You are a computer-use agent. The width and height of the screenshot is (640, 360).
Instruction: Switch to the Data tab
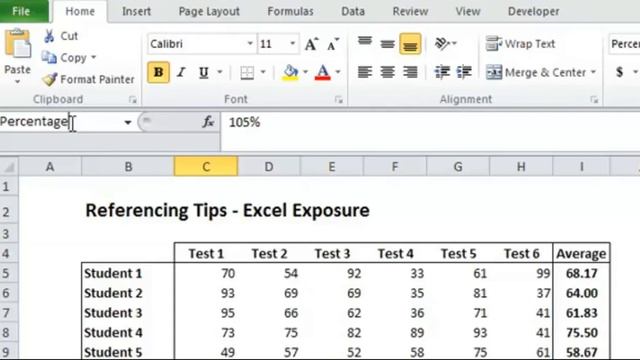tap(353, 11)
